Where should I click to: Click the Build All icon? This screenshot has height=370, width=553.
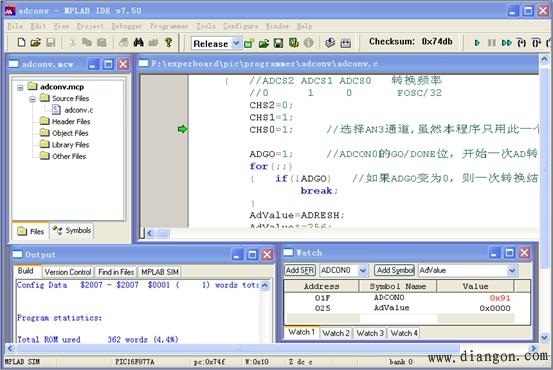[x=346, y=43]
